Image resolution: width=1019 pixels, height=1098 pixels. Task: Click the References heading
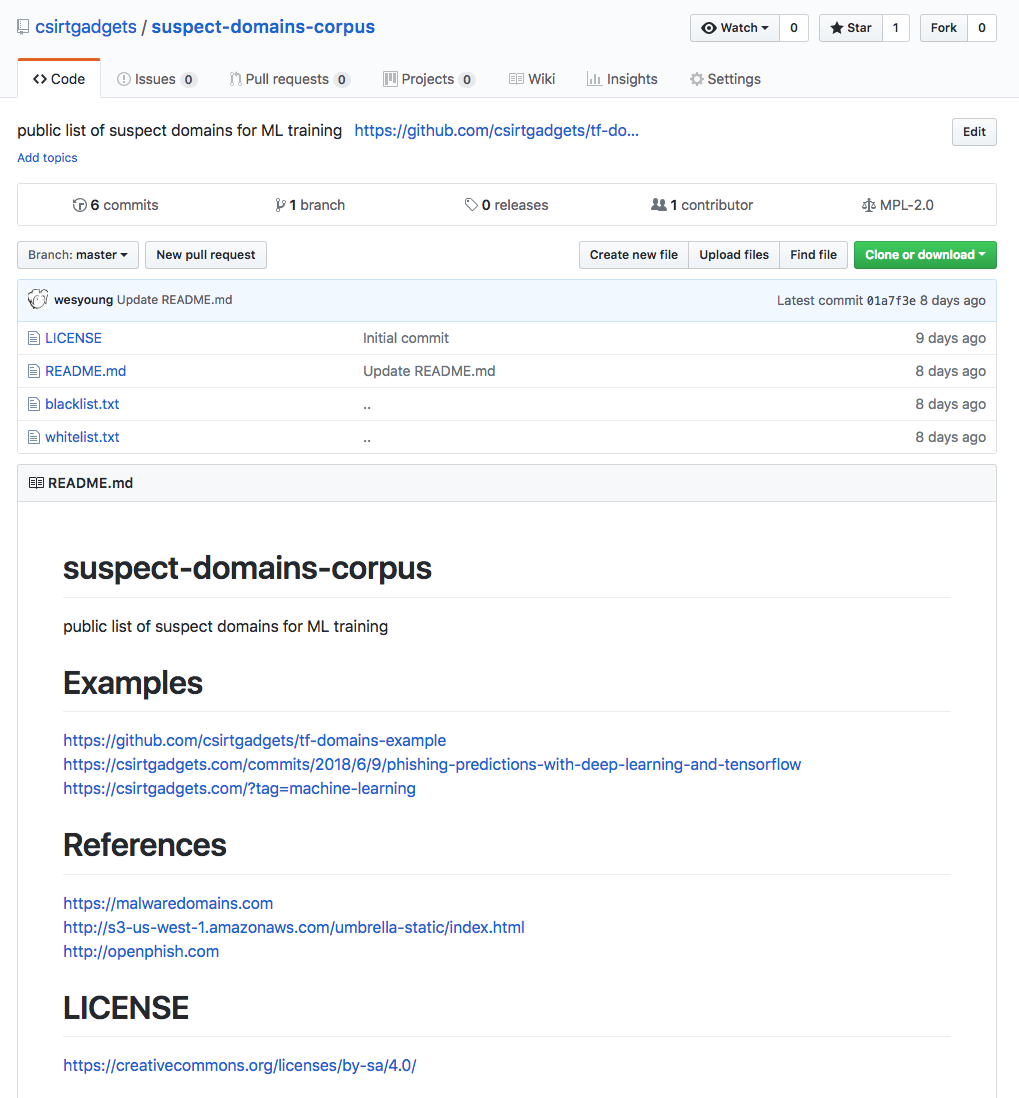coord(145,845)
